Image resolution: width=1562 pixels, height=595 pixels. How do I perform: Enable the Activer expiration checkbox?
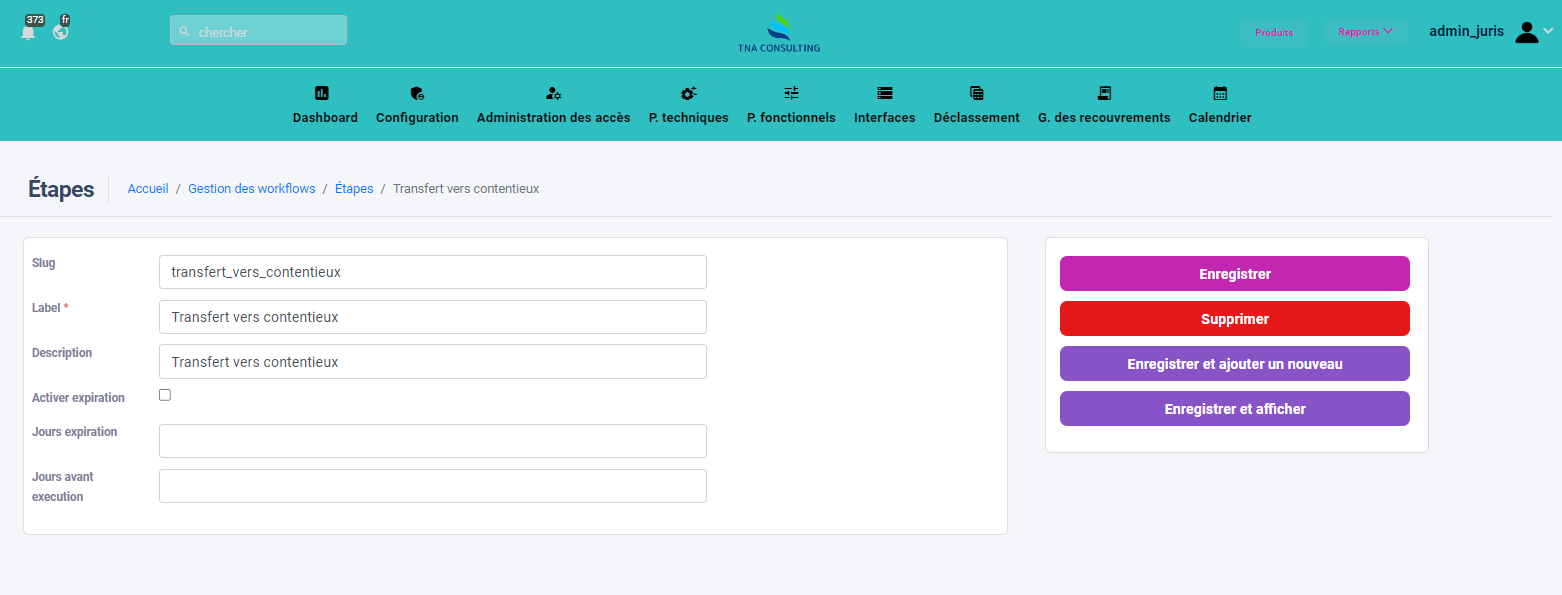click(x=165, y=395)
